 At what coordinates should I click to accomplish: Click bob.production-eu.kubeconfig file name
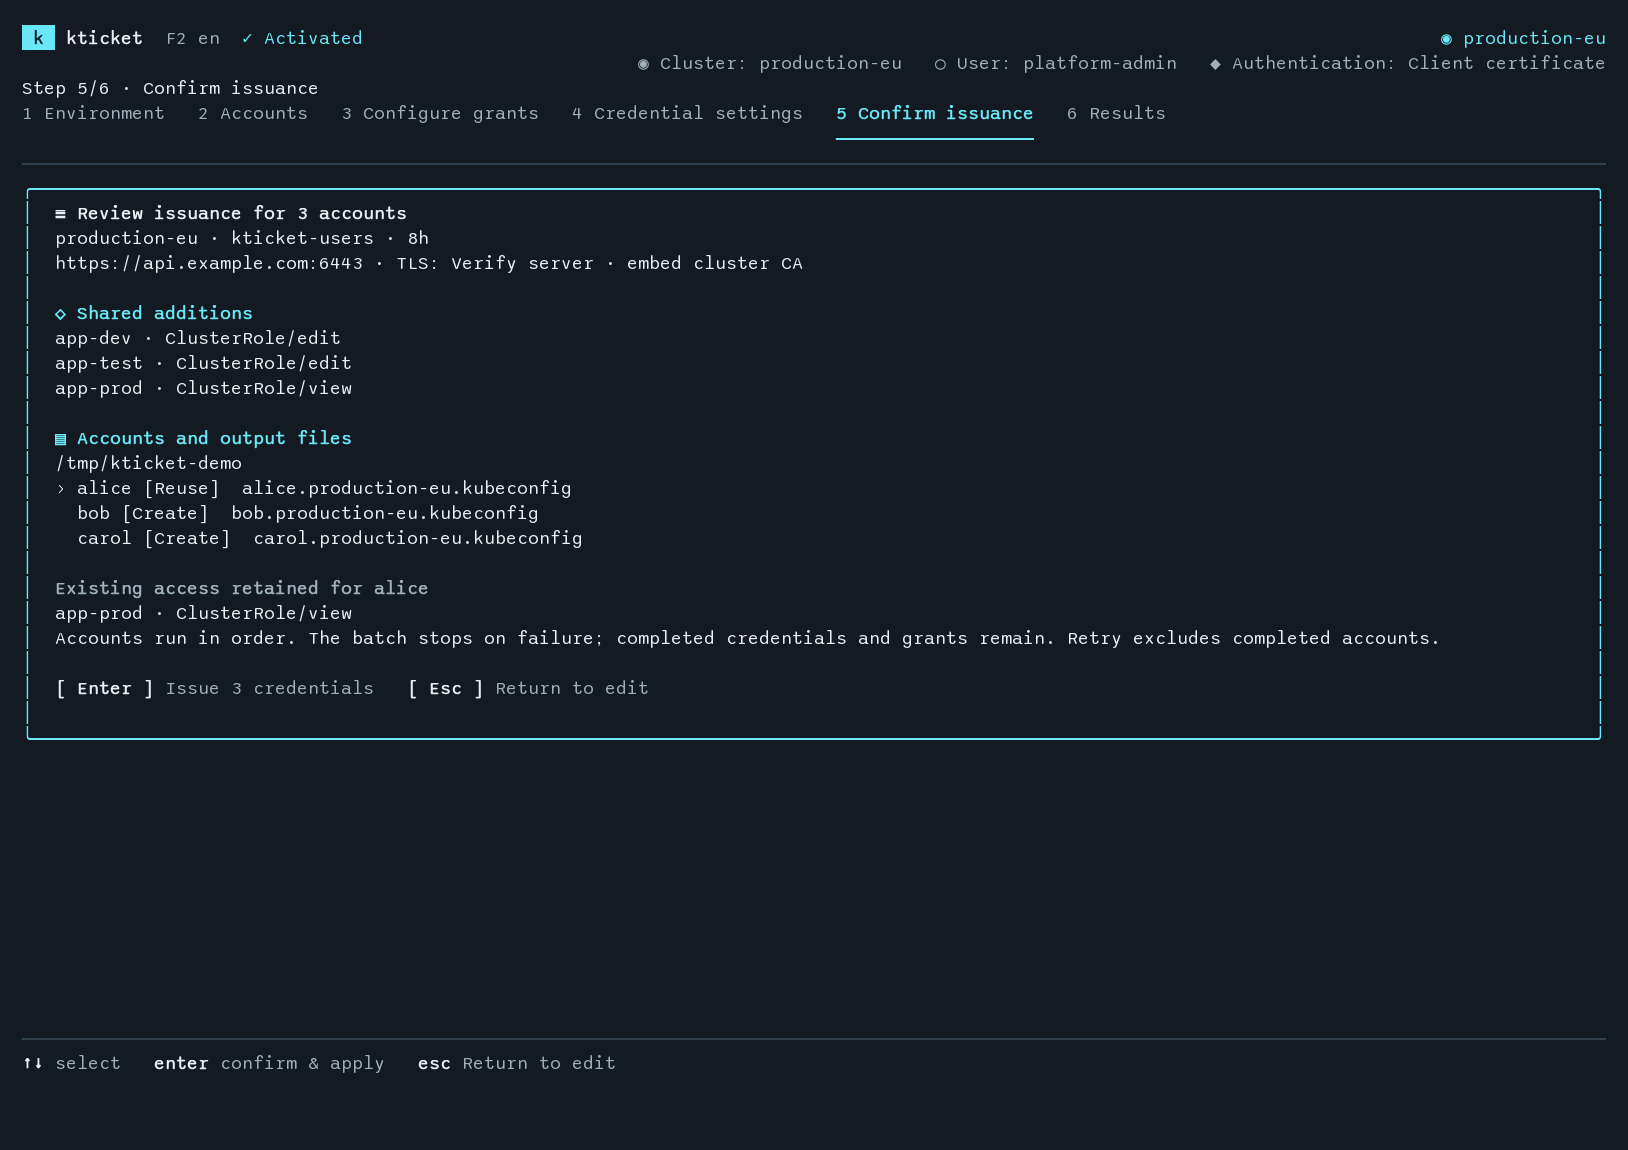click(x=385, y=513)
